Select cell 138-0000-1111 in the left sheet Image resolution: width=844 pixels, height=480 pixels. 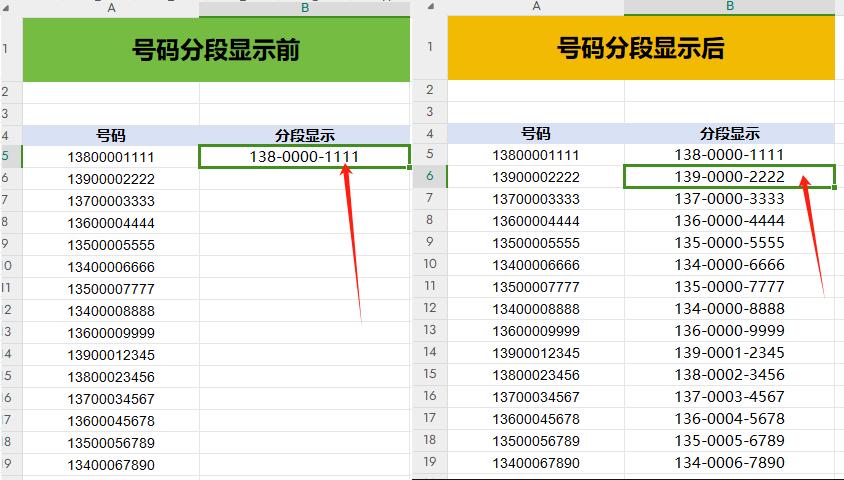(305, 157)
